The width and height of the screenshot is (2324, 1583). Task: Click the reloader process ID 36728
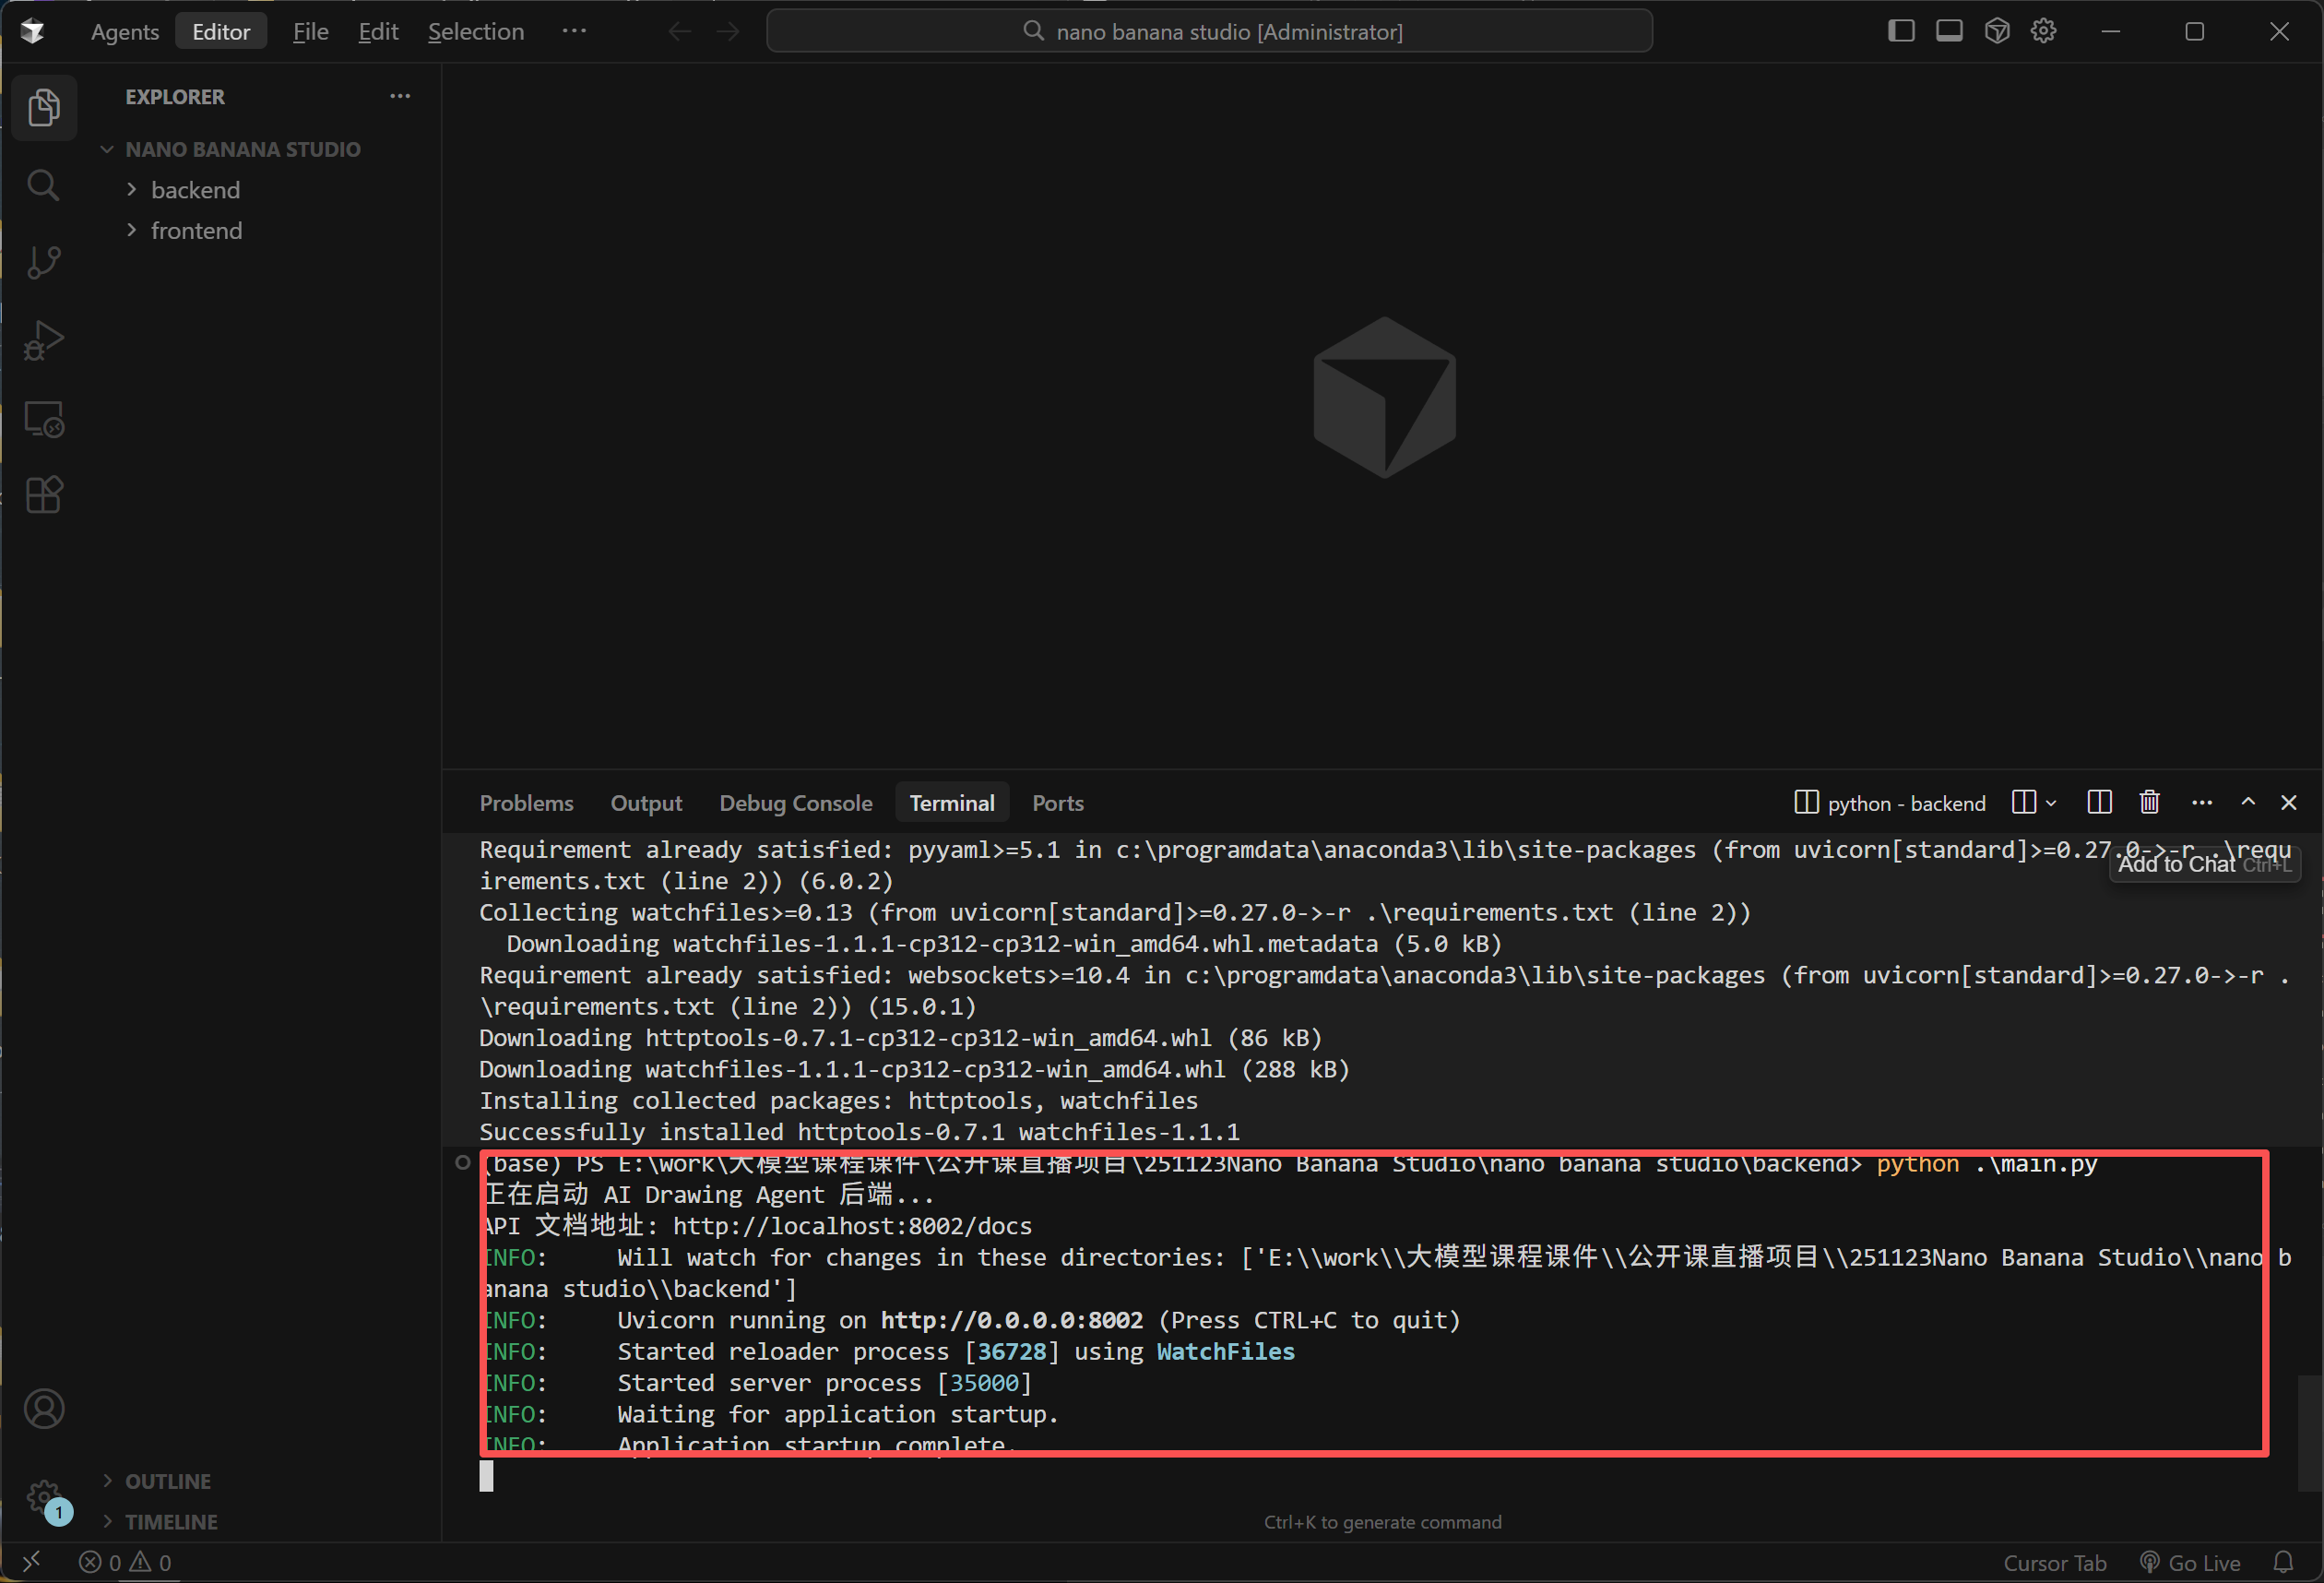point(1011,1351)
